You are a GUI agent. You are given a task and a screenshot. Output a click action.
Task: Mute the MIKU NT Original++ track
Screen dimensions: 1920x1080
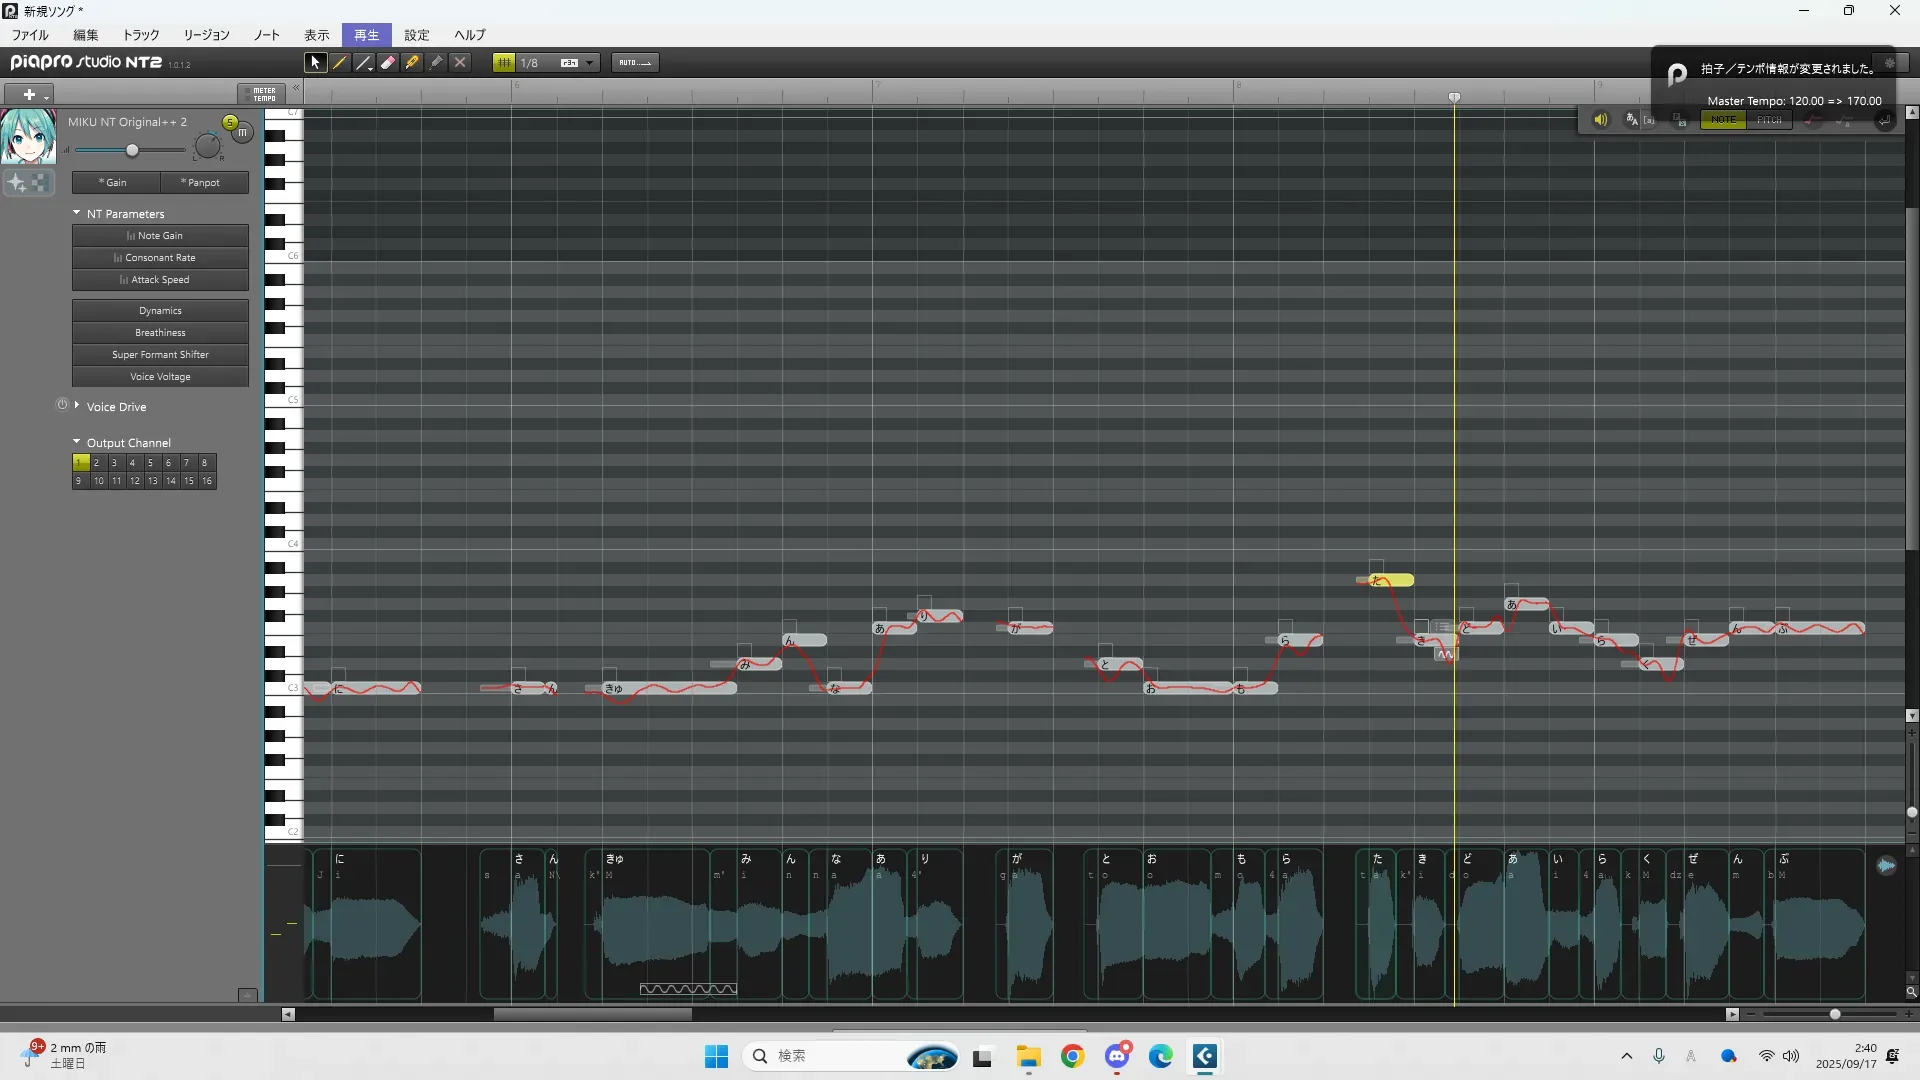click(243, 132)
